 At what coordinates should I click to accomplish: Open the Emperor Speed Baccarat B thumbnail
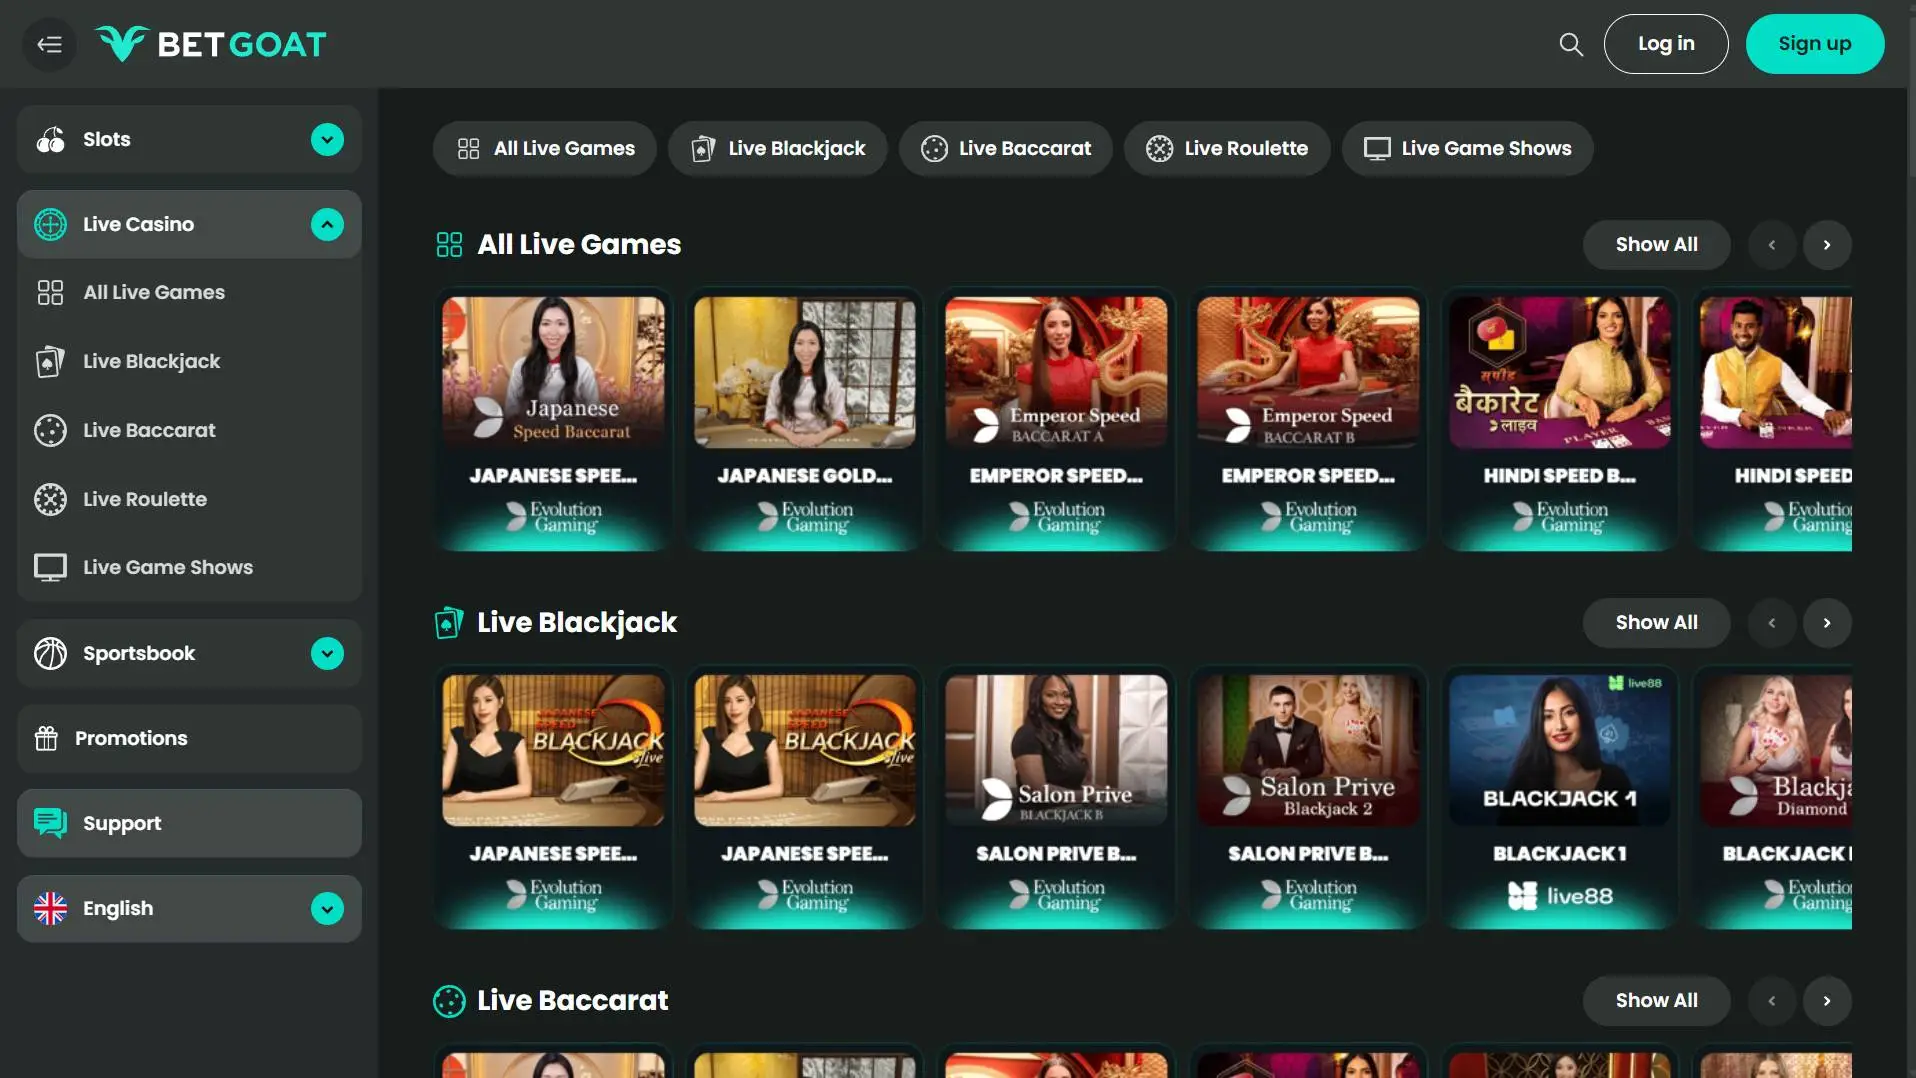coord(1308,372)
